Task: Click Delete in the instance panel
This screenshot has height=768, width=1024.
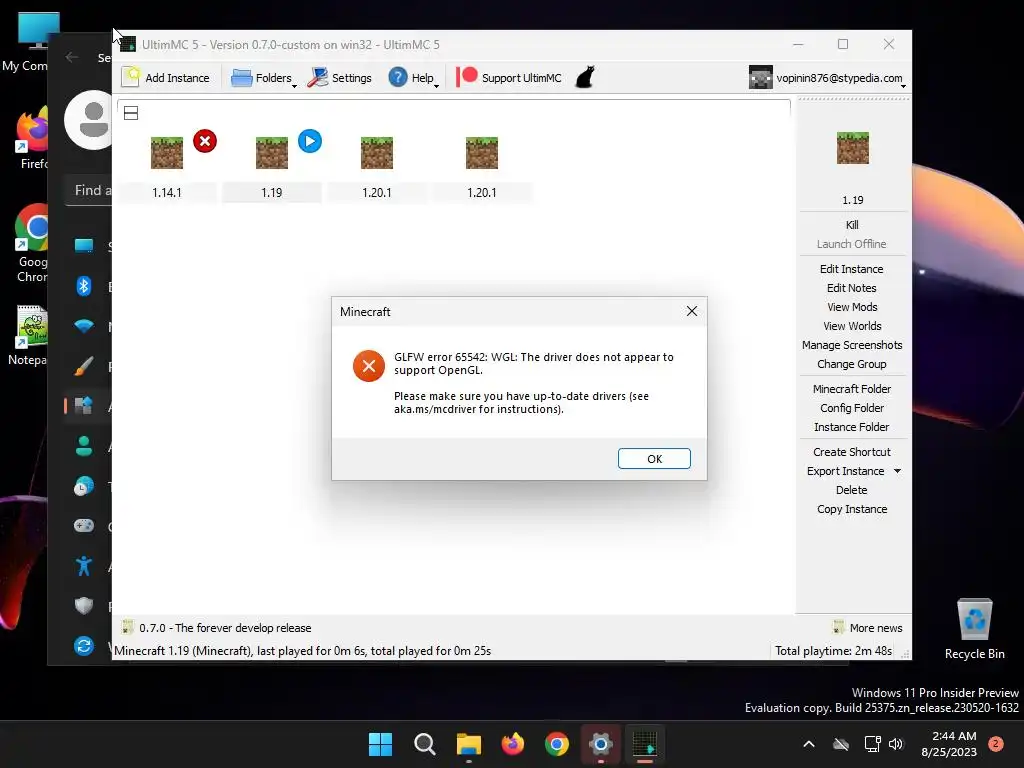Action: 852,490
